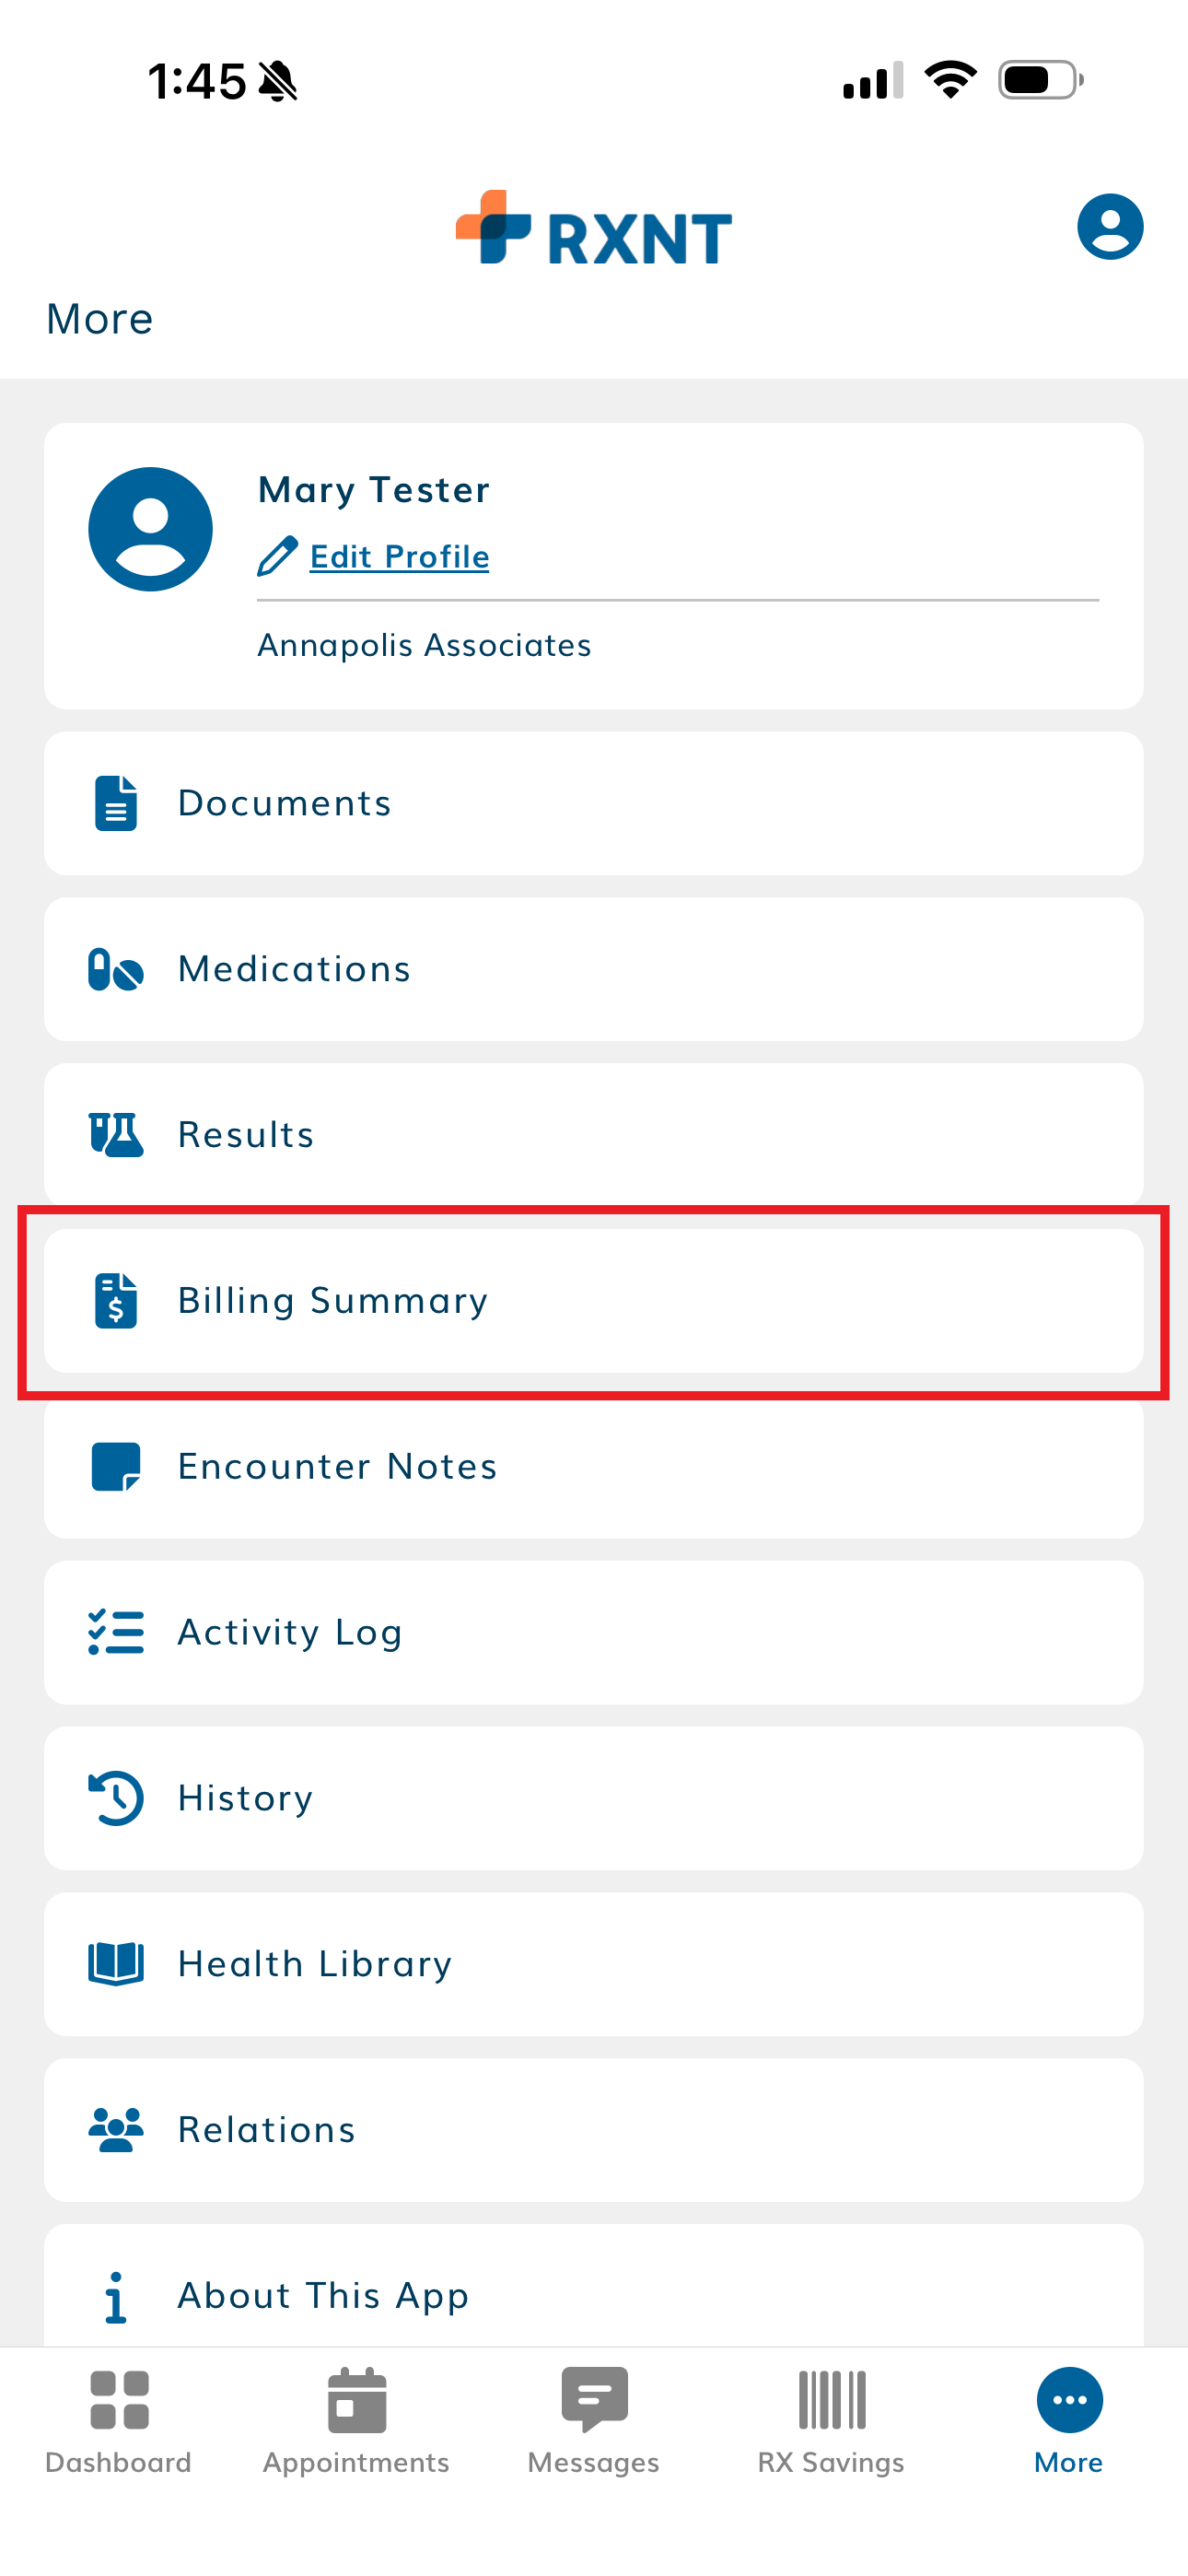Image resolution: width=1188 pixels, height=2576 pixels.
Task: Tap the Encounter Notes sticky-note icon
Action: pos(116,1466)
